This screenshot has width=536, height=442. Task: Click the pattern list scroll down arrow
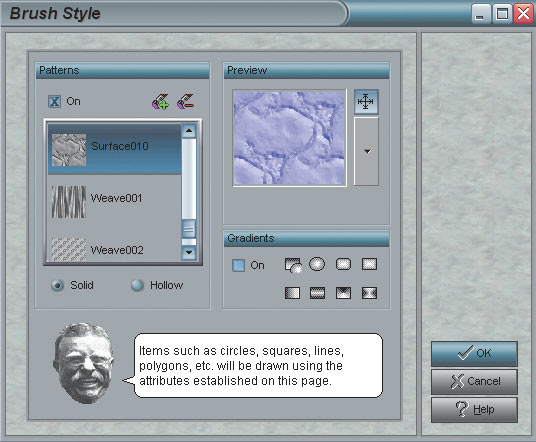coord(189,253)
